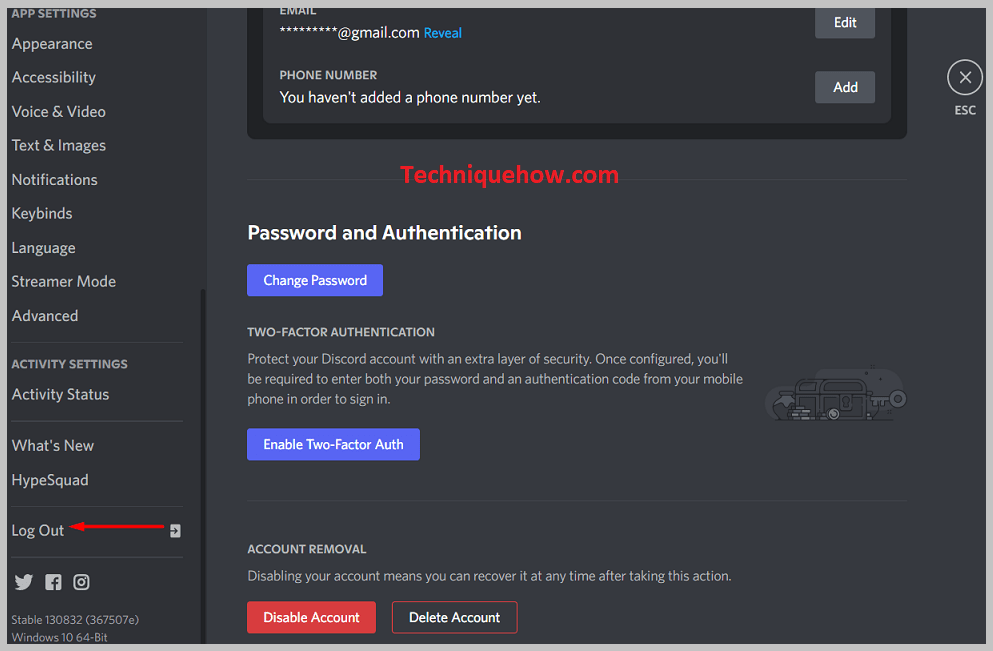993x651 pixels.
Task: Open Discord's Facebook page icon
Action: point(53,582)
